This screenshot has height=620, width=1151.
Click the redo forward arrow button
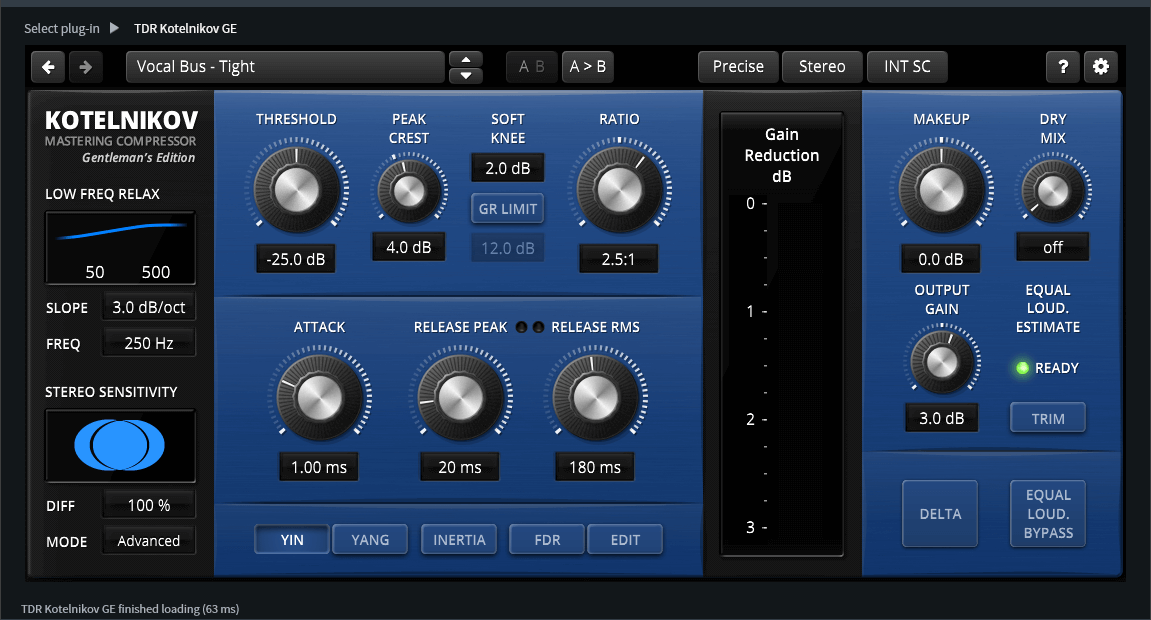point(86,67)
